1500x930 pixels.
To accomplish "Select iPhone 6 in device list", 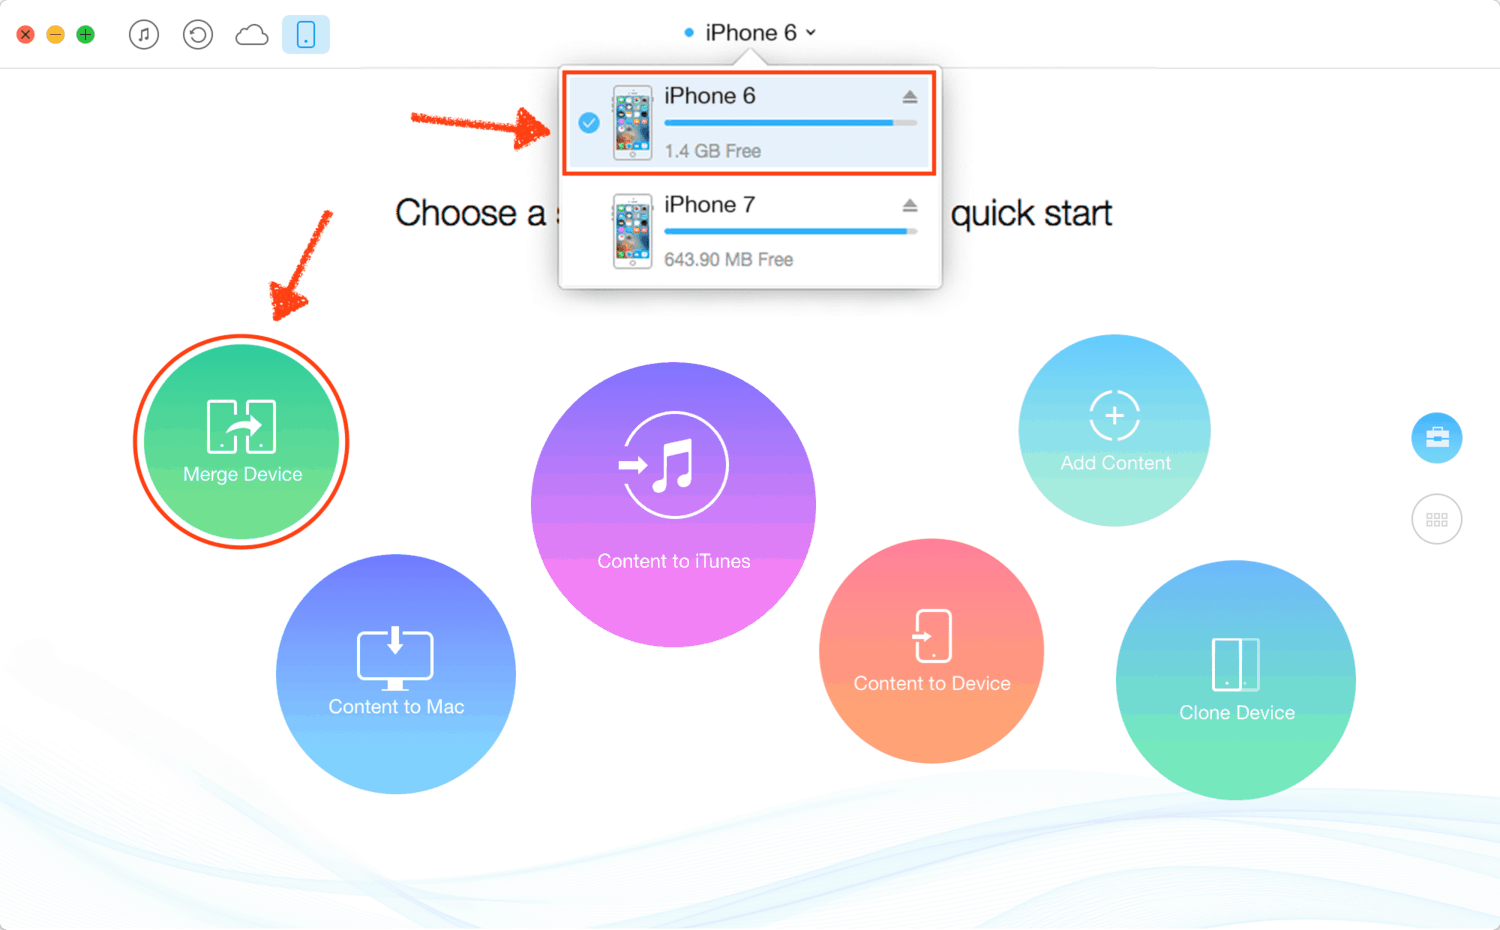I will click(750, 123).
